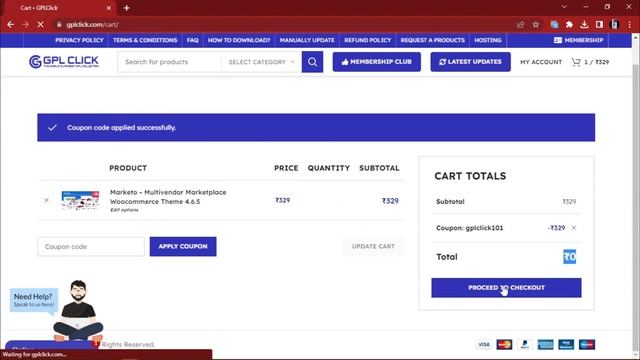Click Membership link in top bar
The image size is (640, 360).
(578, 40)
